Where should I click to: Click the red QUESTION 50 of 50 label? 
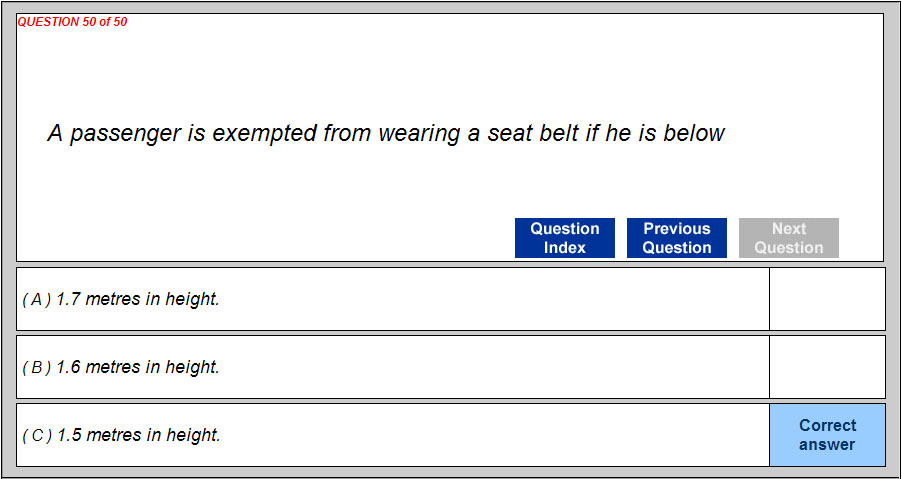pos(73,22)
